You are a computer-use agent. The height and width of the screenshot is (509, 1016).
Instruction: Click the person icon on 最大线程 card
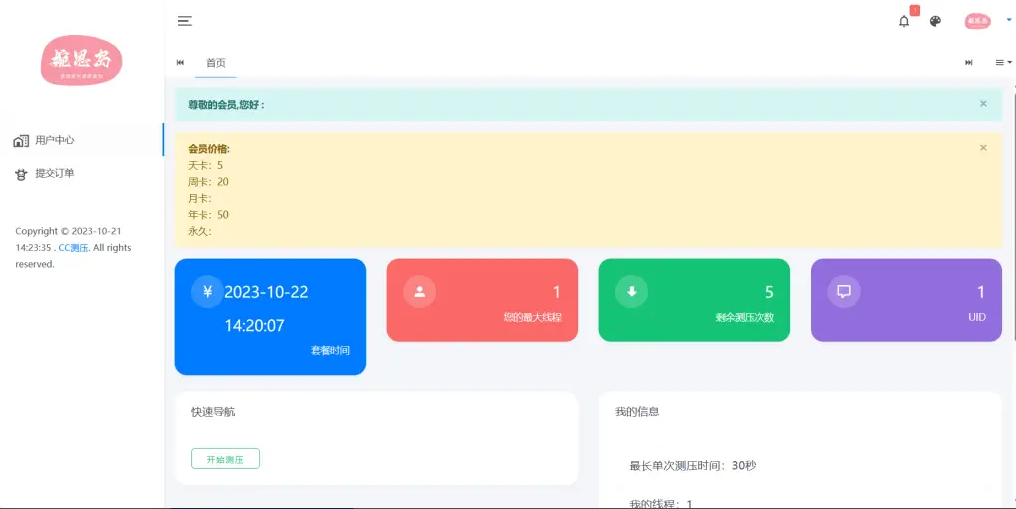[x=419, y=291]
